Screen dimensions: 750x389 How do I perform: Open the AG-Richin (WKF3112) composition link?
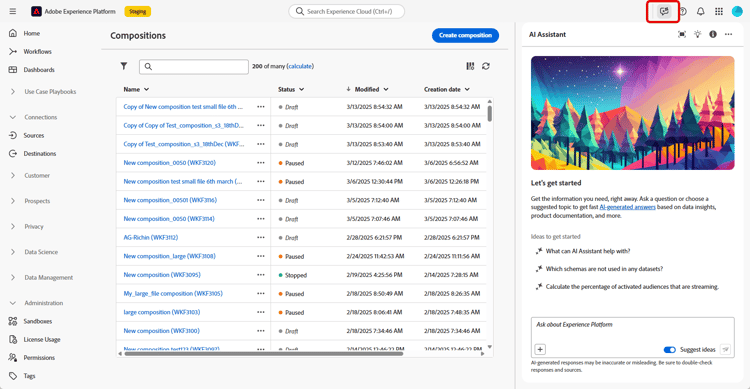click(151, 237)
